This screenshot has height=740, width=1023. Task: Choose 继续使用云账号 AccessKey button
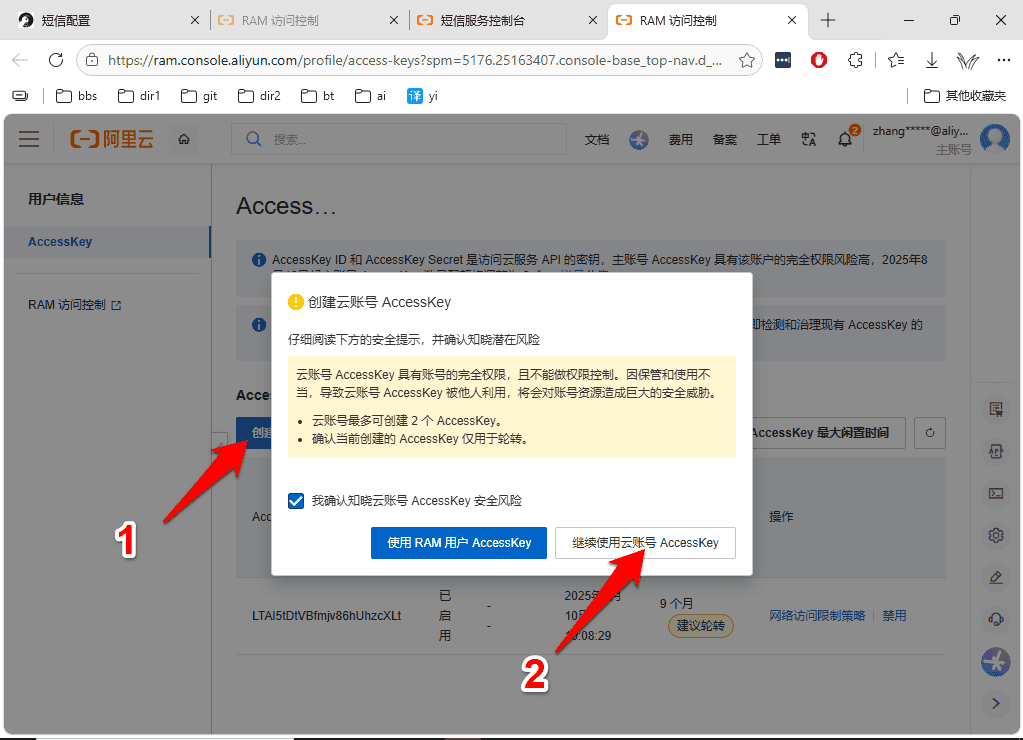(x=645, y=543)
